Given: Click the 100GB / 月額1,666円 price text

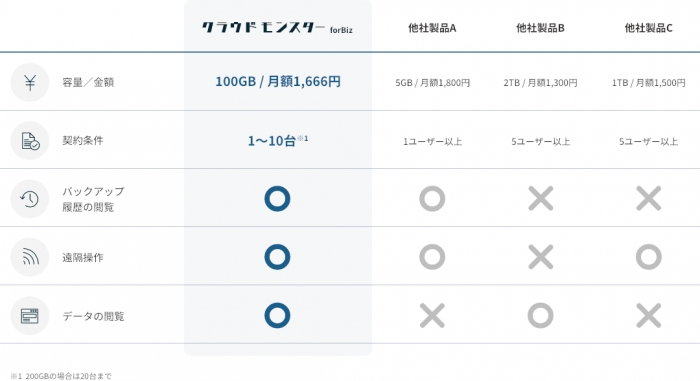Looking at the screenshot, I should pyautogui.click(x=278, y=82).
